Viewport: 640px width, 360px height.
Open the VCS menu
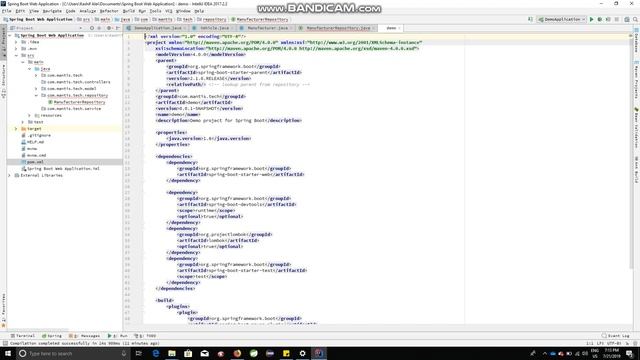169,11
